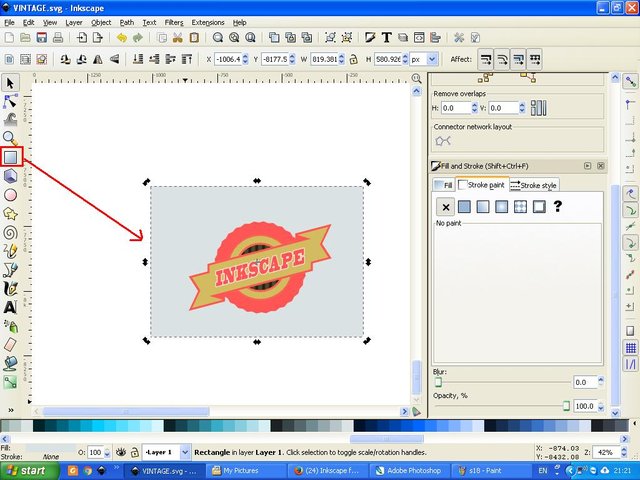Viewport: 640px width, 480px height.
Task: Toggle Affect stroke width scaling
Action: click(x=486, y=60)
